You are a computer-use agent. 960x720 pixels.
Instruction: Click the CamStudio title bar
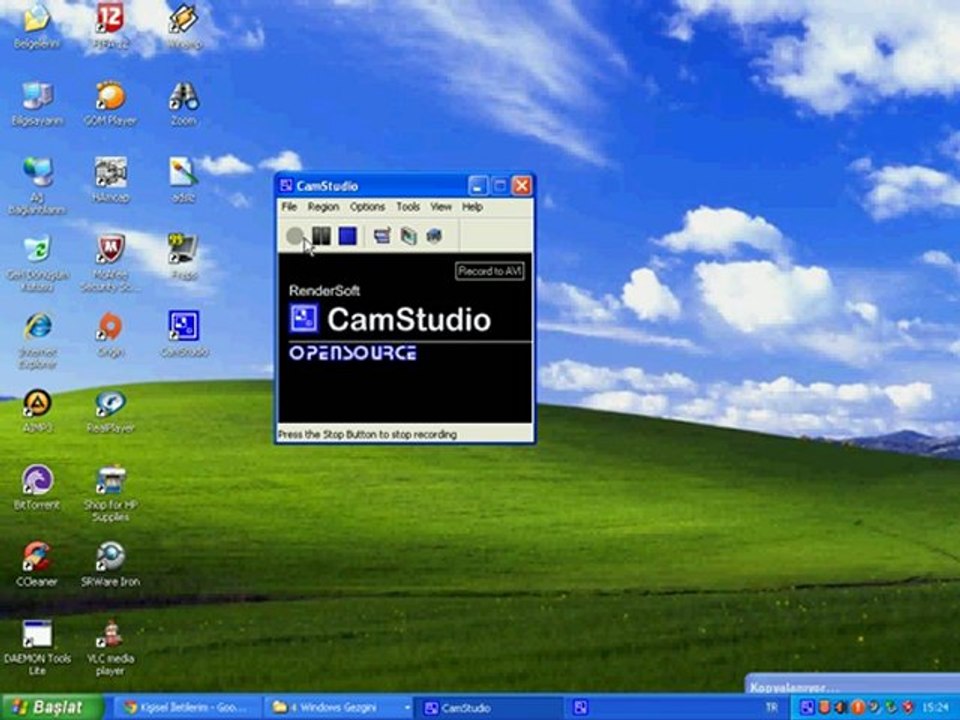pos(373,186)
